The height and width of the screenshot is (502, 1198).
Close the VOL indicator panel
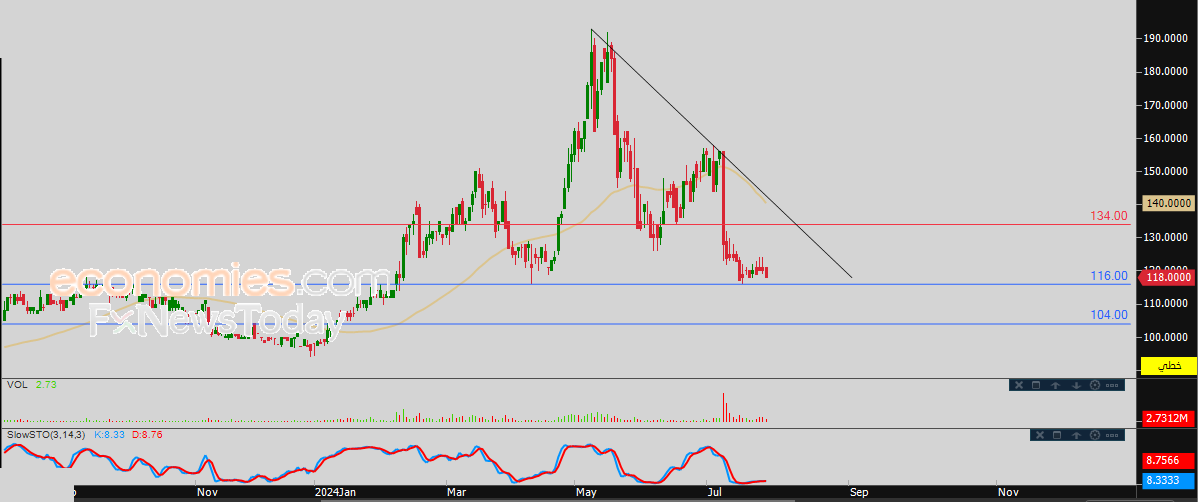coord(1018,385)
